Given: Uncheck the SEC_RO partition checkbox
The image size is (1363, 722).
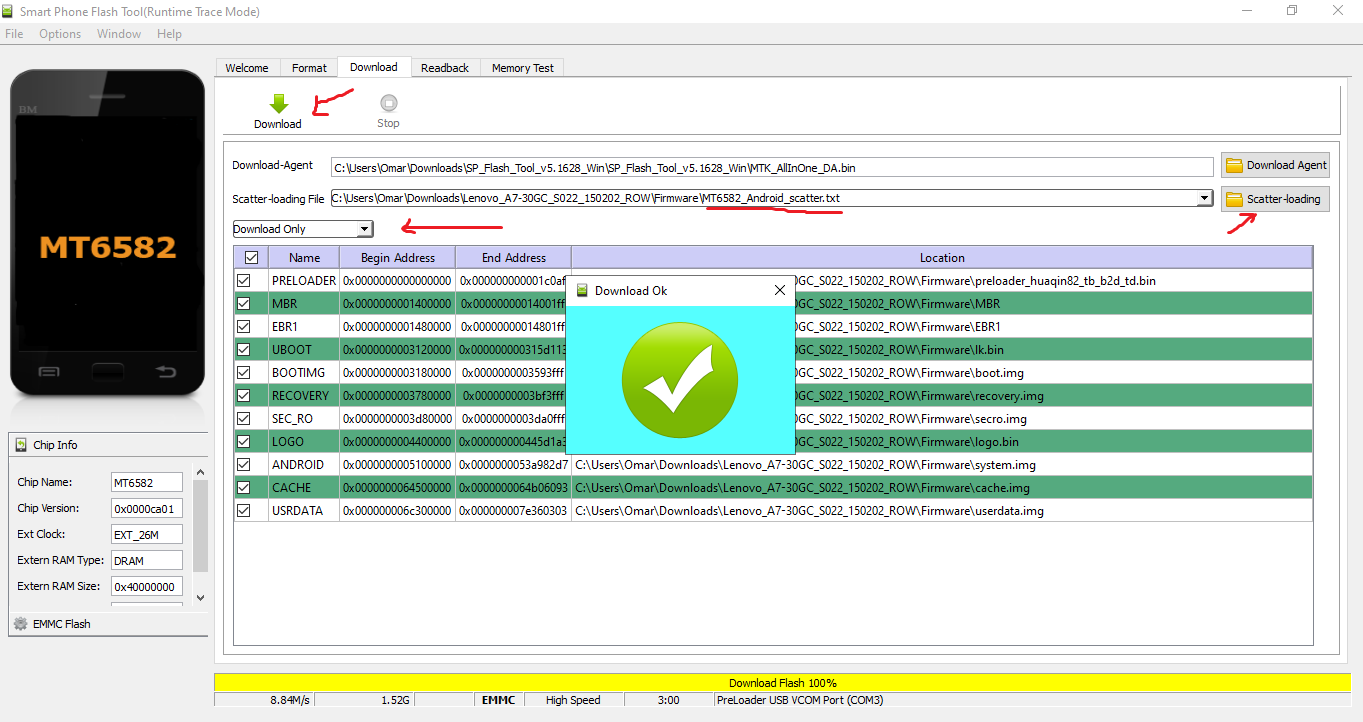Looking at the screenshot, I should tap(243, 419).
